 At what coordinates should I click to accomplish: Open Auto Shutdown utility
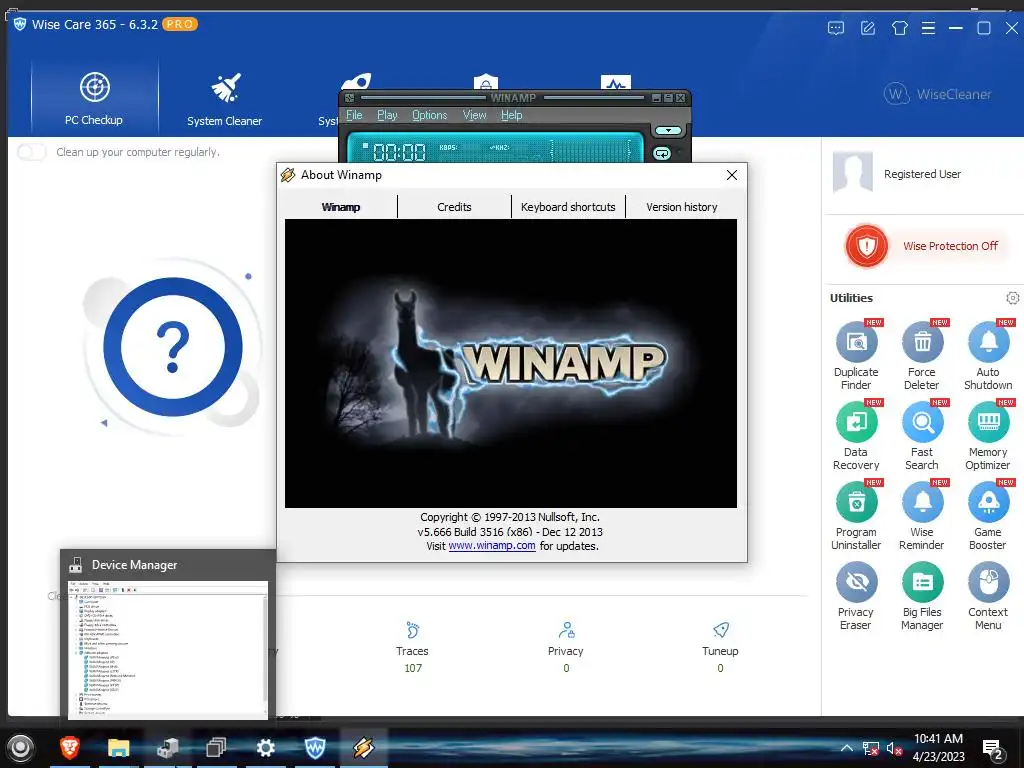[987, 355]
